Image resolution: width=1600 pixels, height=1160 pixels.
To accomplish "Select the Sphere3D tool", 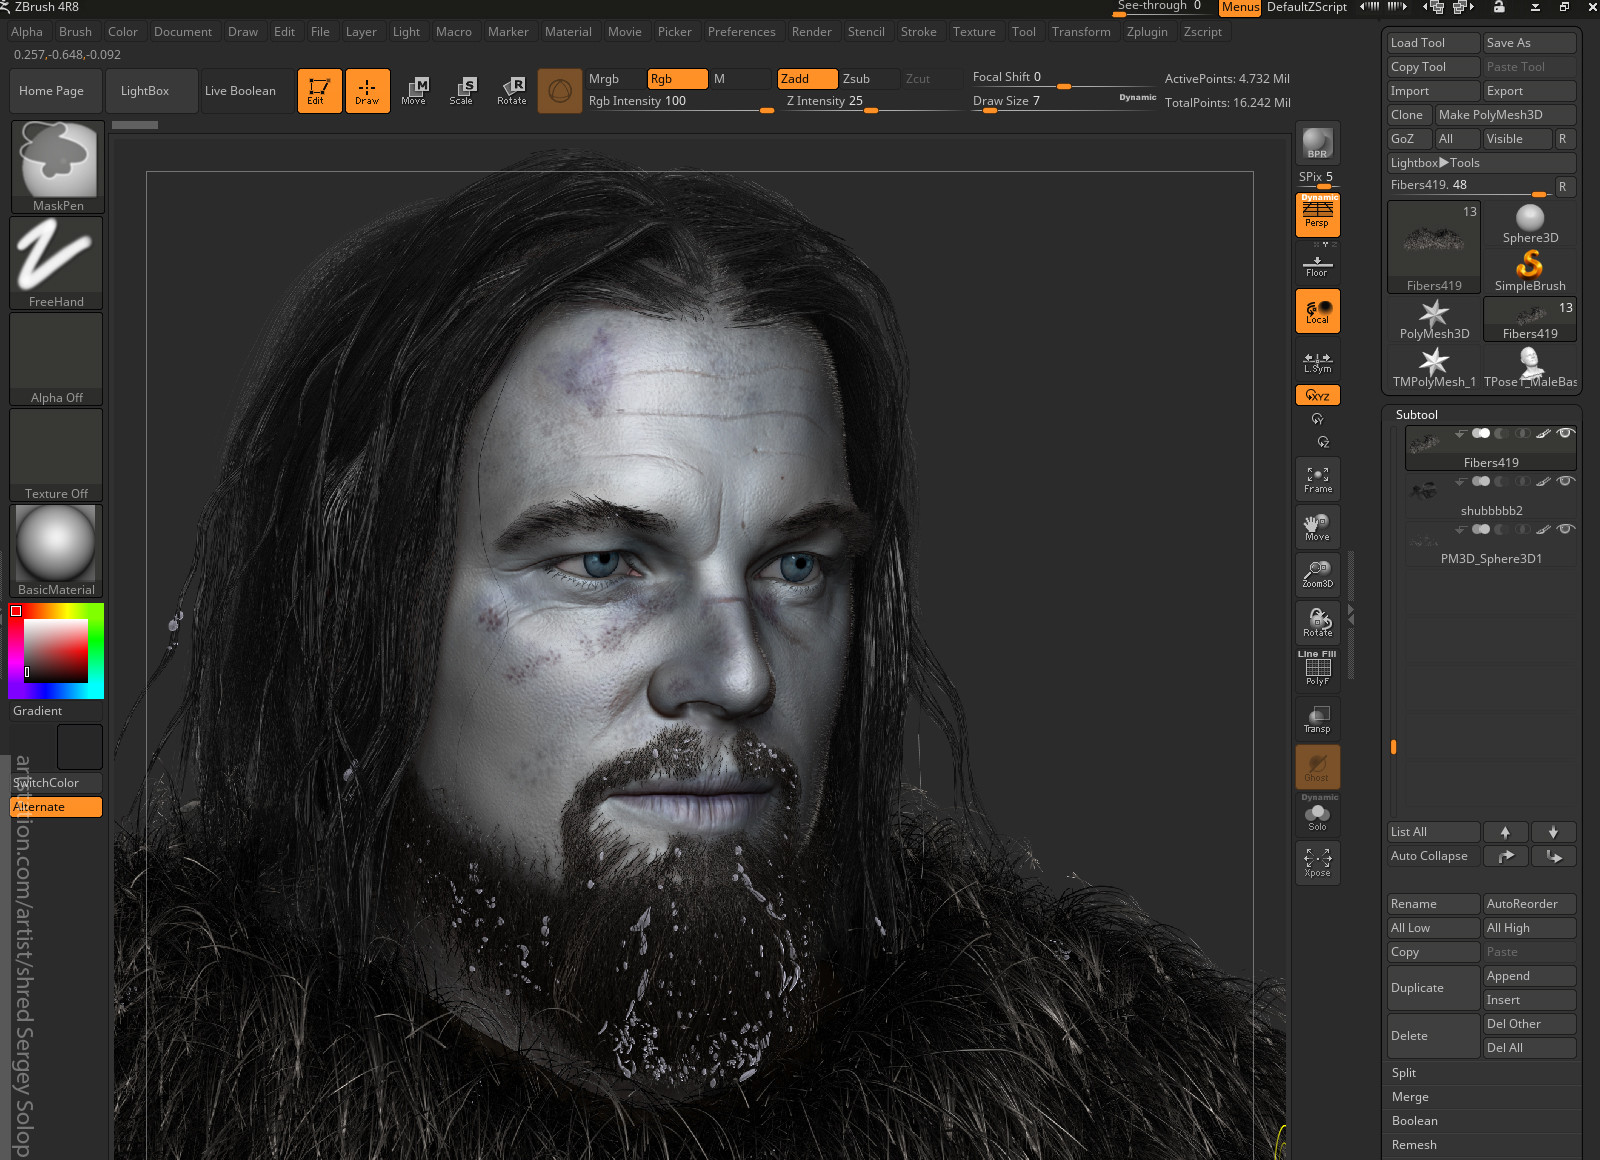I will pos(1530,224).
